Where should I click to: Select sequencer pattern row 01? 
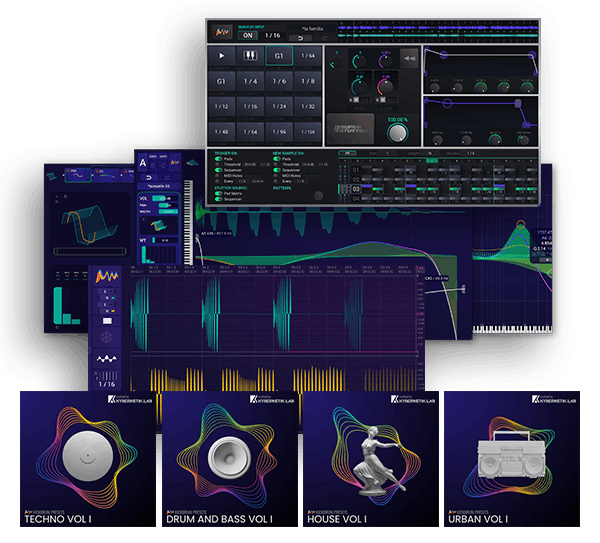tap(356, 170)
